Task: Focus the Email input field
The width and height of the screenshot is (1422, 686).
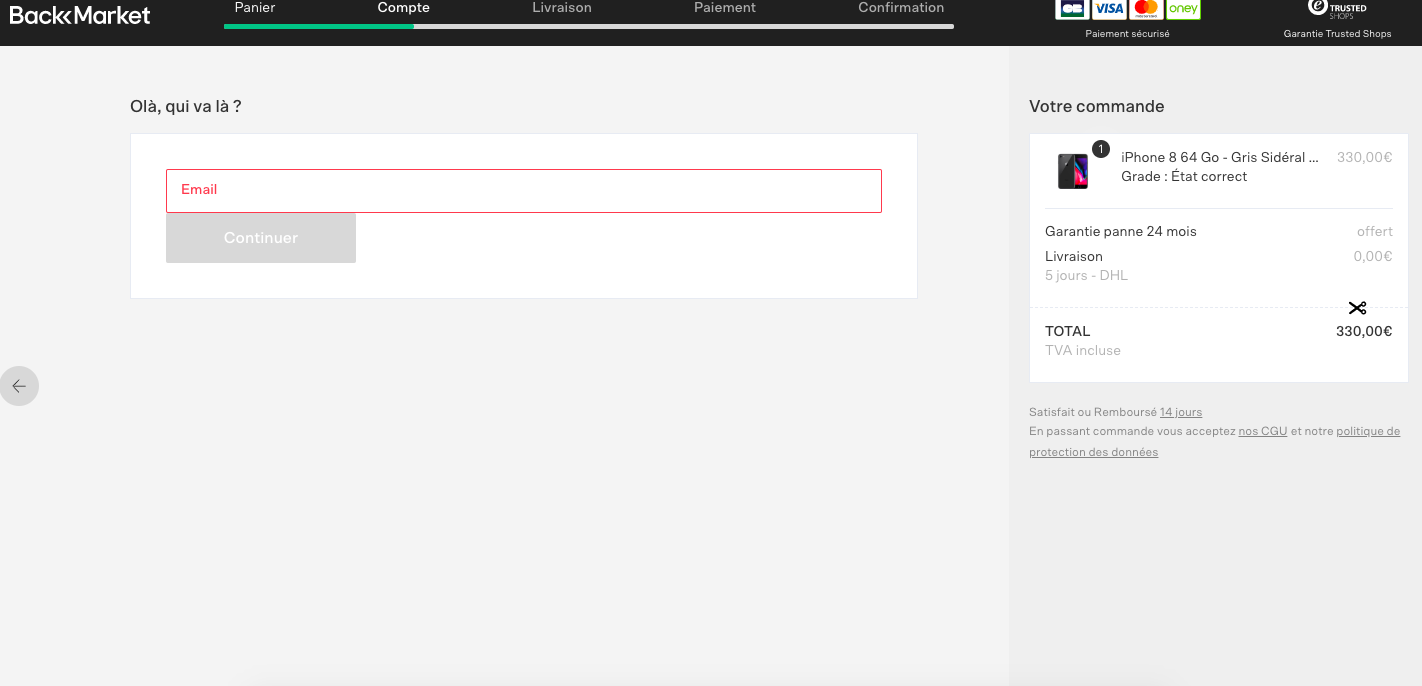Action: pyautogui.click(x=524, y=191)
